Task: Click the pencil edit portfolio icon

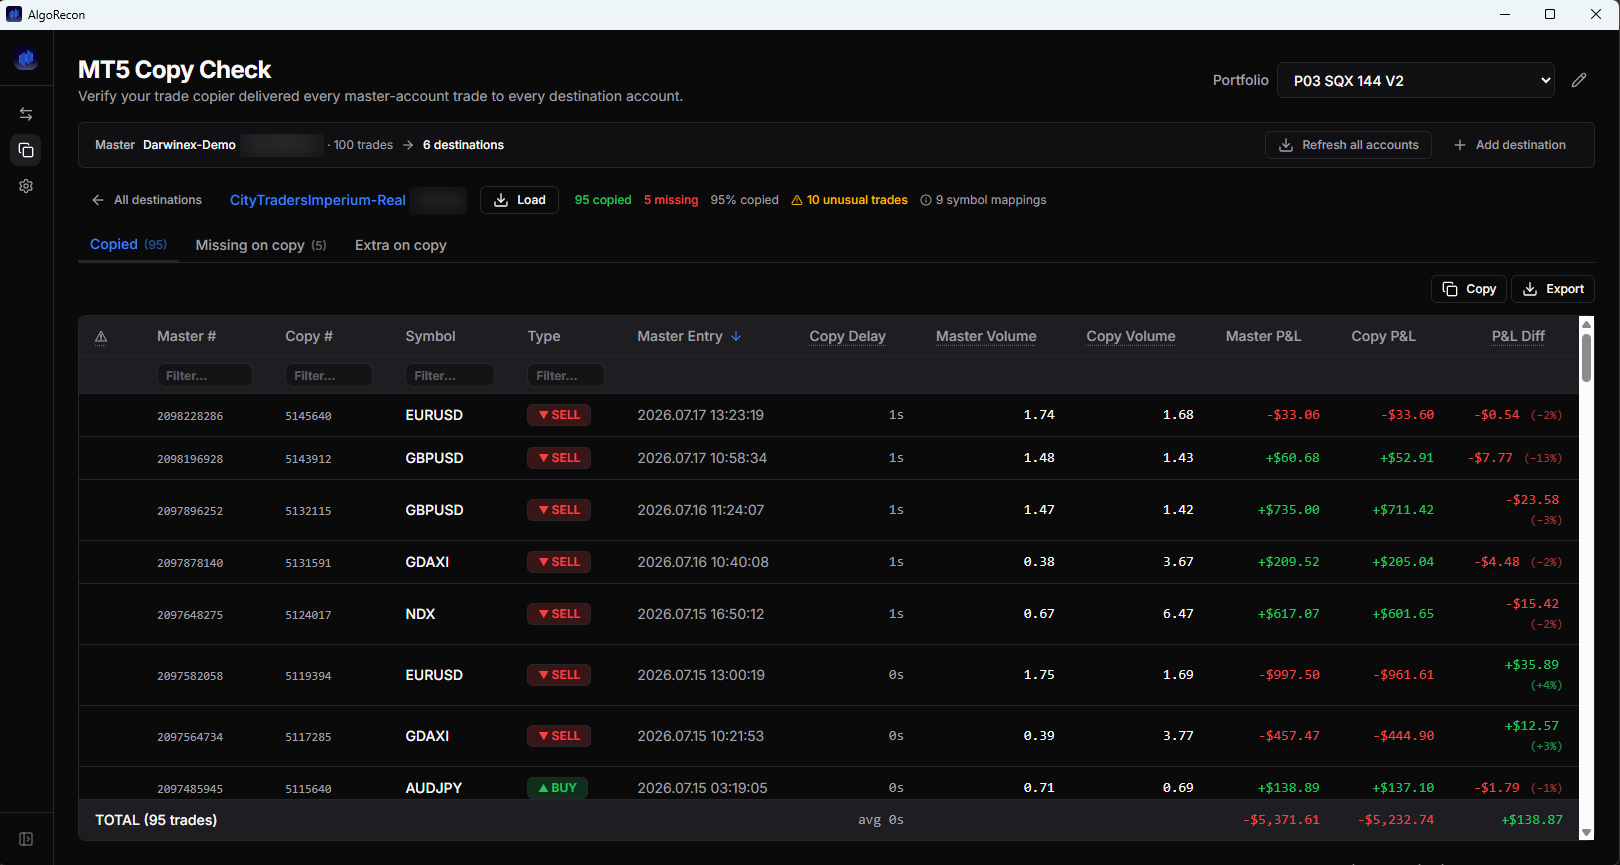Action: pos(1579,80)
